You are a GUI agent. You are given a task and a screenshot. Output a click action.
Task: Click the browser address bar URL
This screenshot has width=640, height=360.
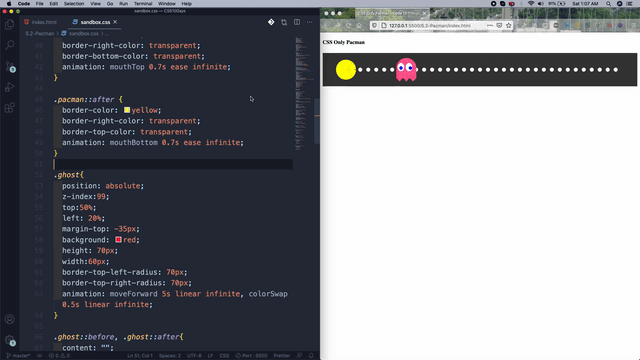(x=429, y=25)
